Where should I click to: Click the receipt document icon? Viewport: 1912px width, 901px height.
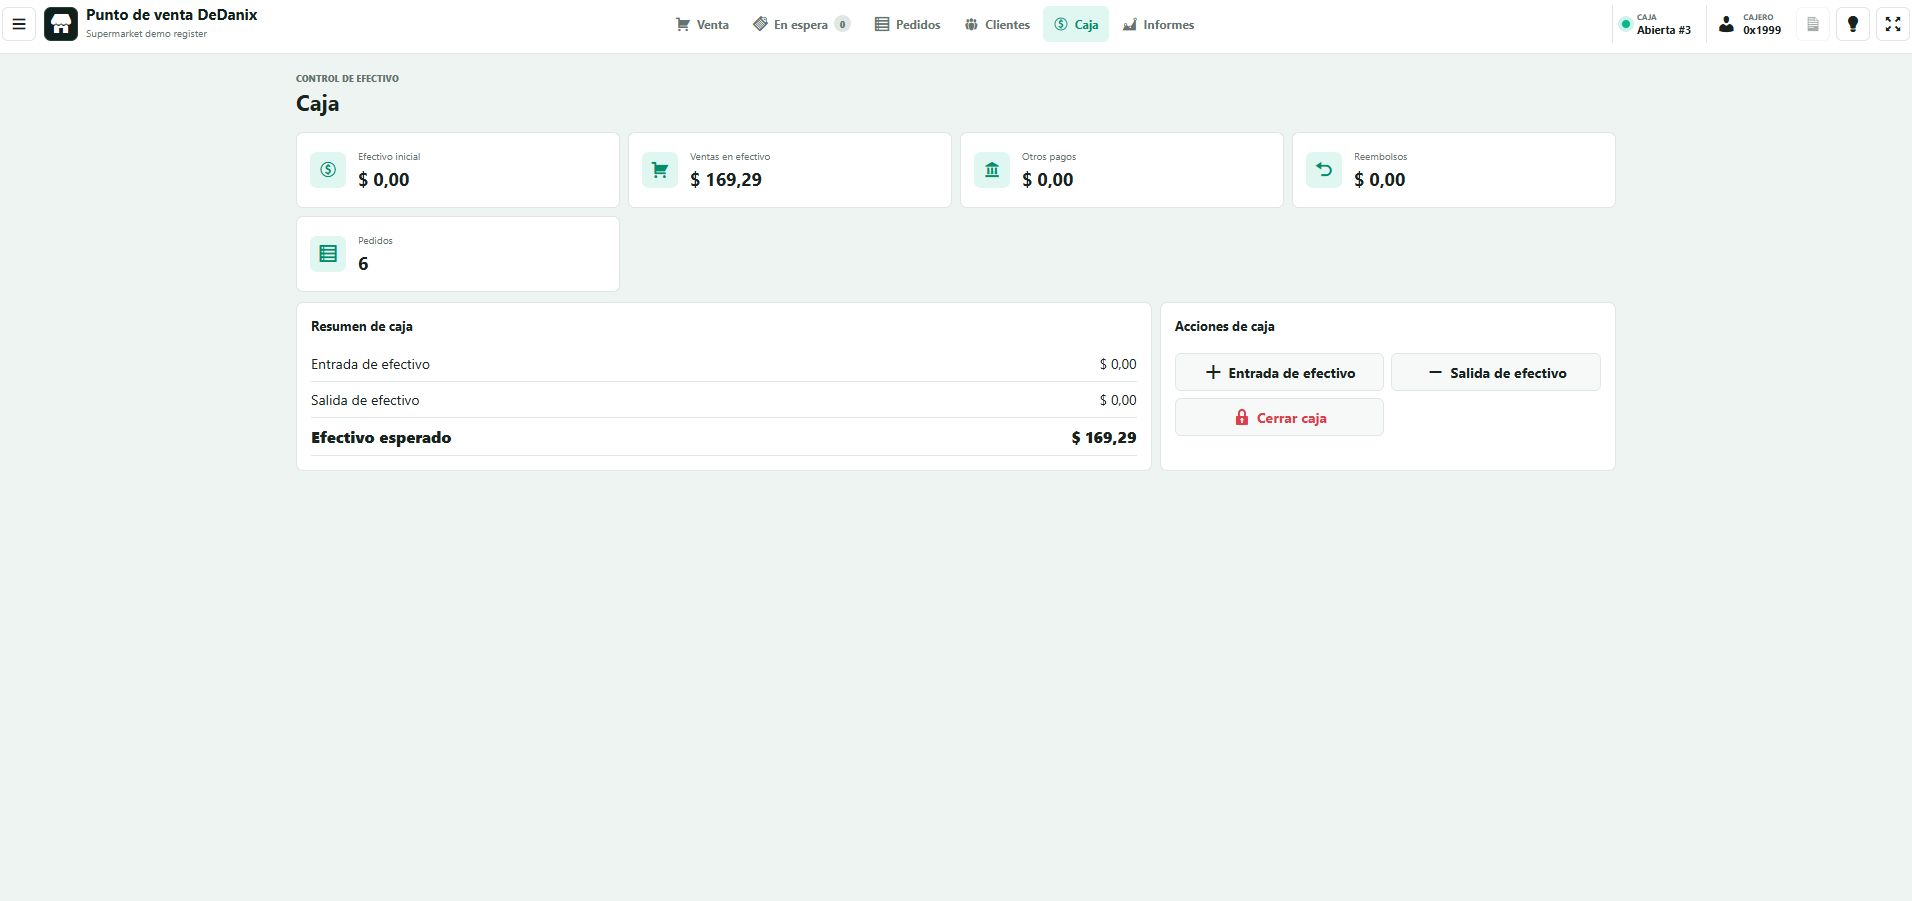coord(1813,24)
